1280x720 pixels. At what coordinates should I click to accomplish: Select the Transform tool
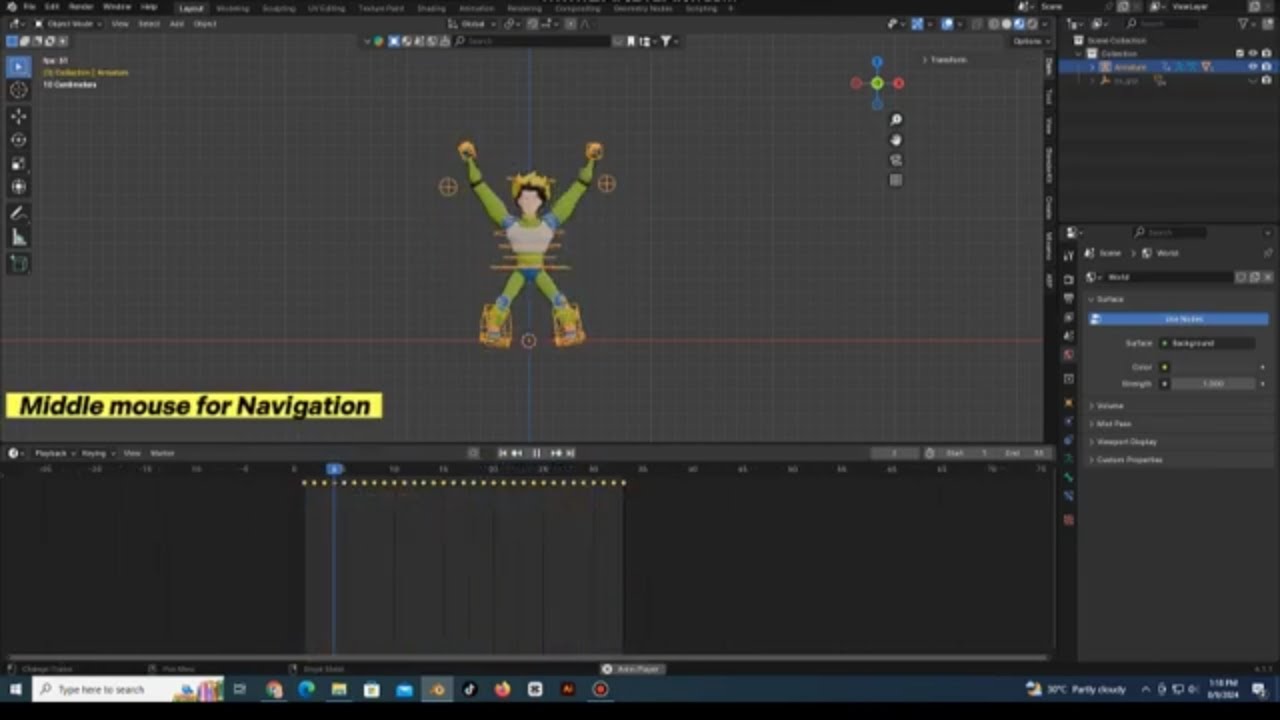point(18,187)
